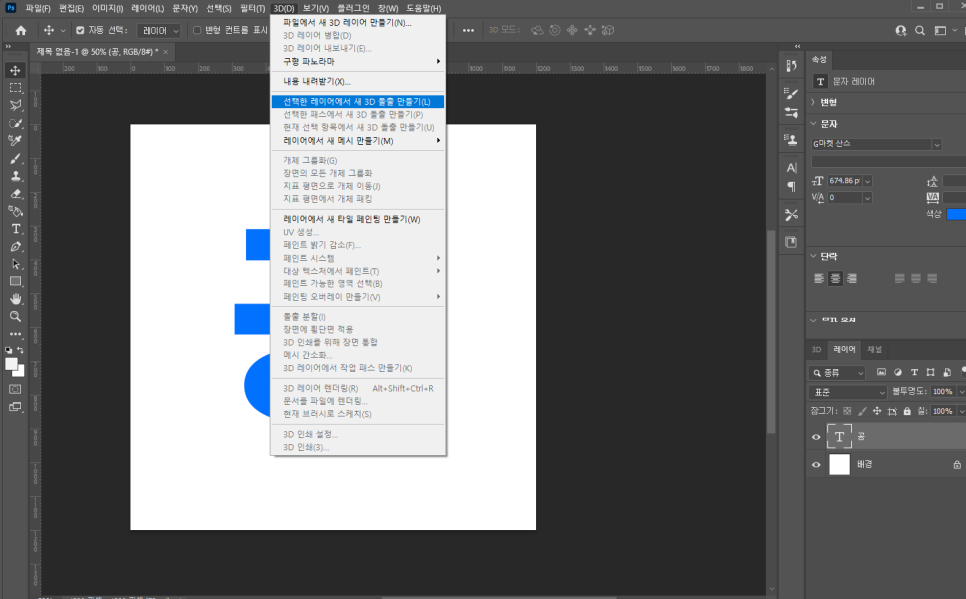Choose 선택한 레이어에서 새 3D 돌출 만들기

357,102
